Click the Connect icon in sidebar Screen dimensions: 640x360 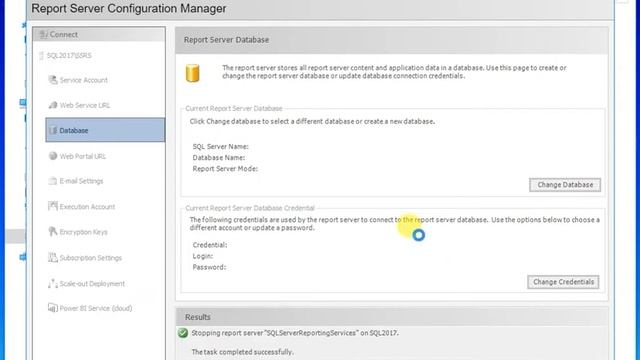pyautogui.click(x=43, y=35)
